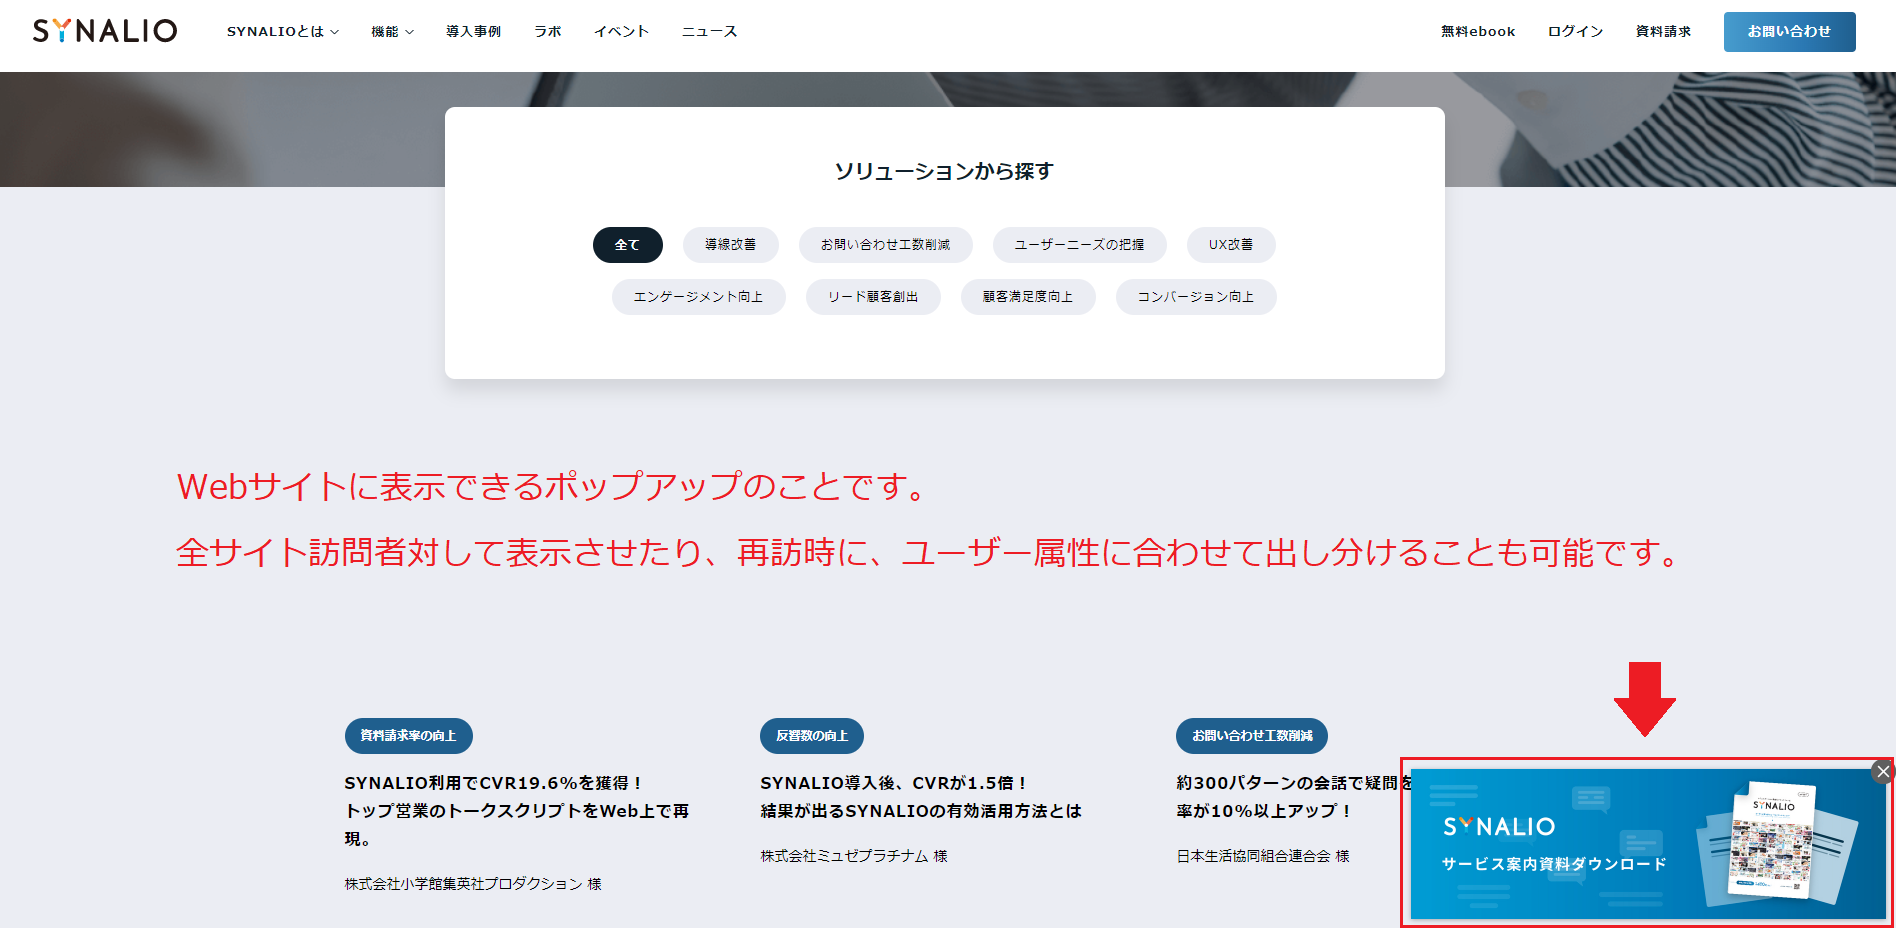The image size is (1896, 928).
Task: Filter by リード顧客創出
Action: [873, 297]
